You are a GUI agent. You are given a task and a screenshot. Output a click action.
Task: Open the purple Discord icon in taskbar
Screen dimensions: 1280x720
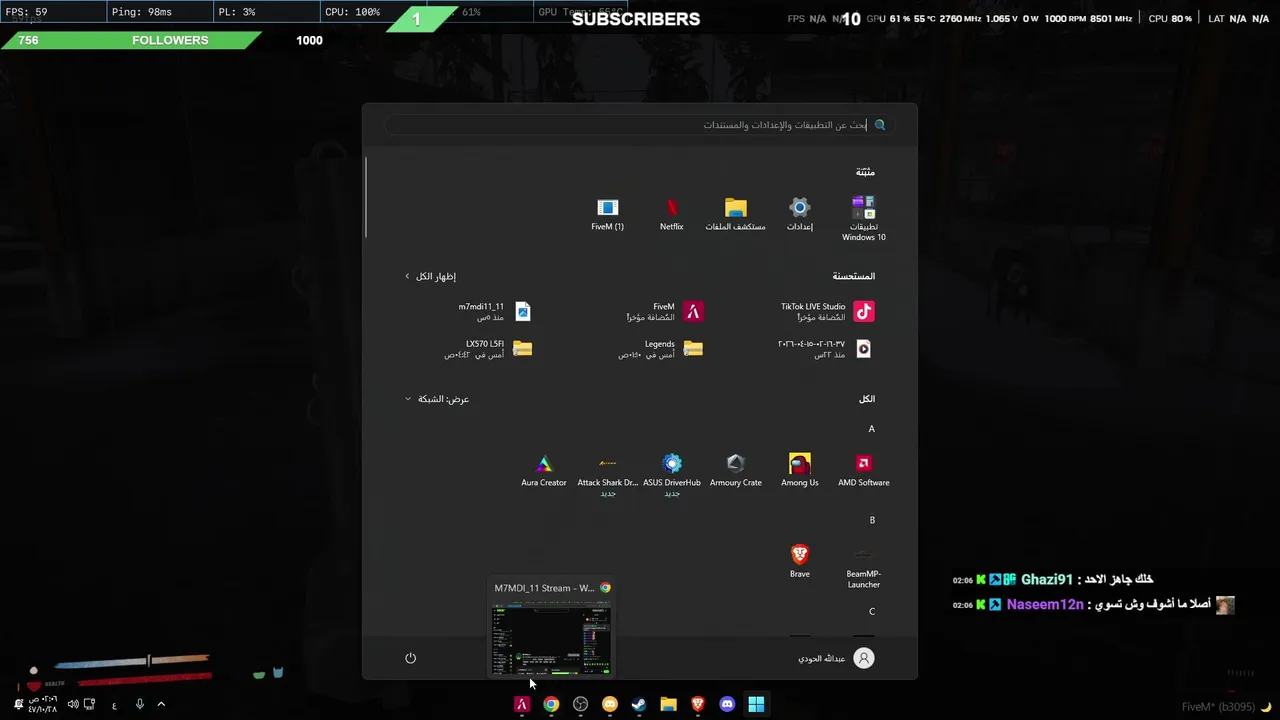tap(727, 704)
